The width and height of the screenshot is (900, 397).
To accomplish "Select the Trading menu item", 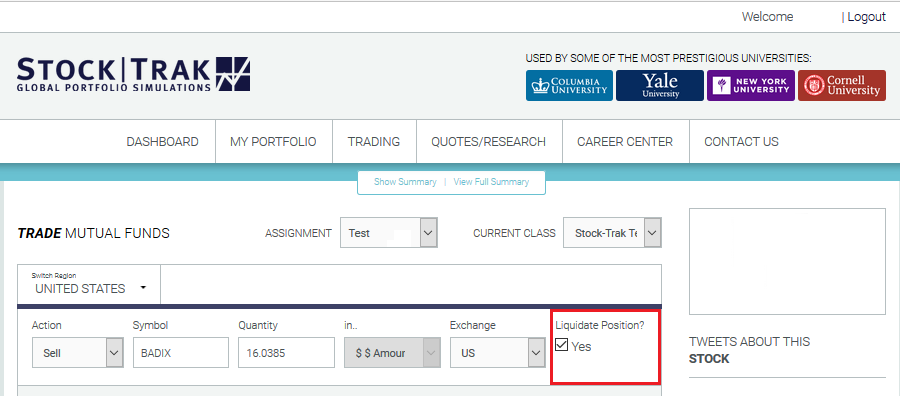I will (x=374, y=142).
